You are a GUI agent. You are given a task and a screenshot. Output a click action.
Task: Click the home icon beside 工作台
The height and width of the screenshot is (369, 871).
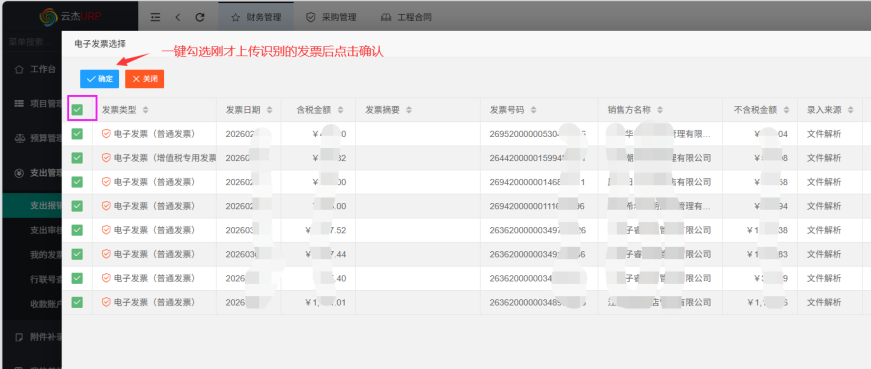click(x=19, y=69)
